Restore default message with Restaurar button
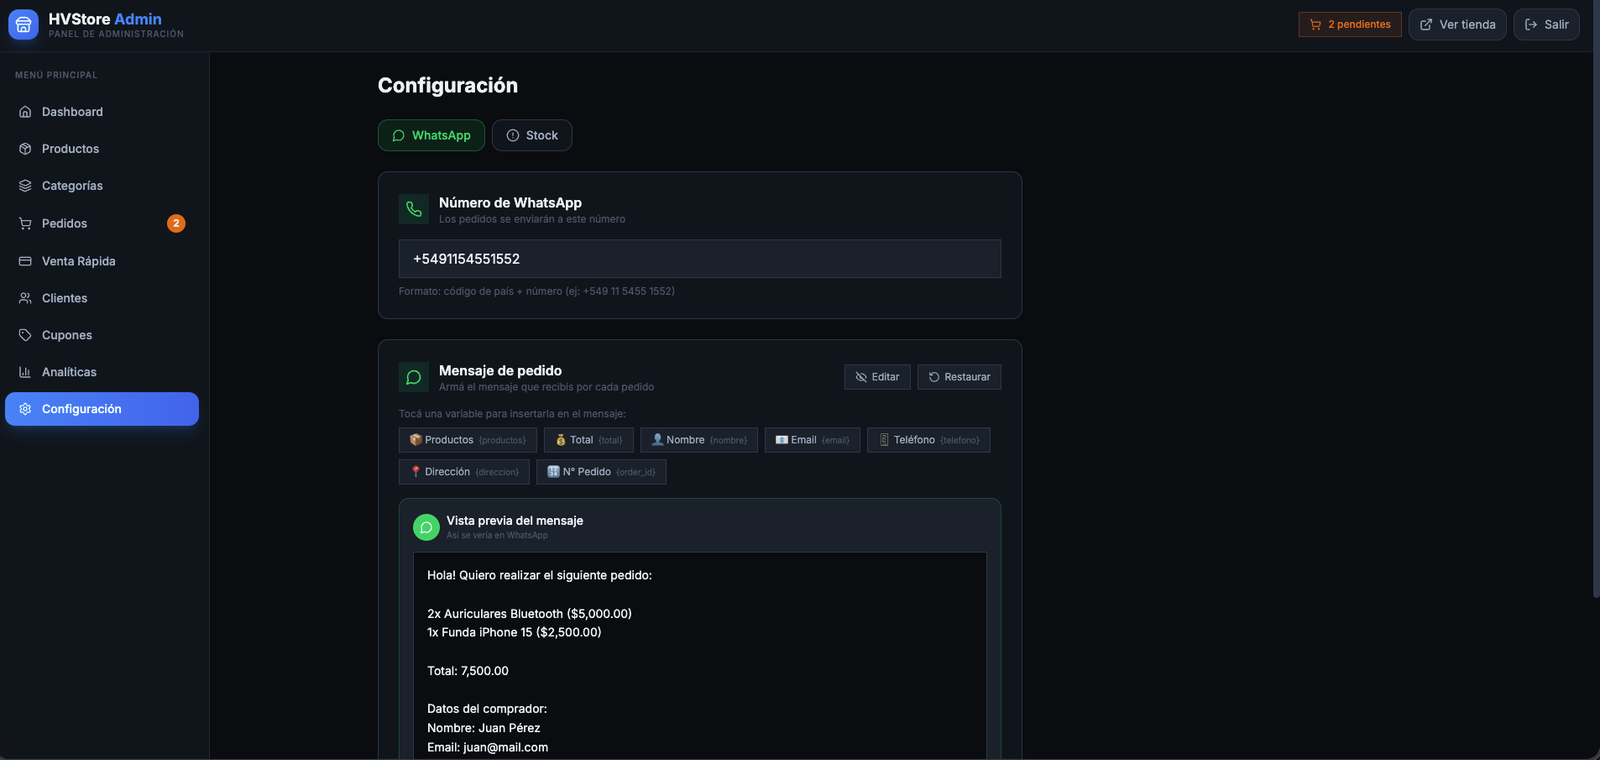Screen dimensions: 1600x760 959,377
